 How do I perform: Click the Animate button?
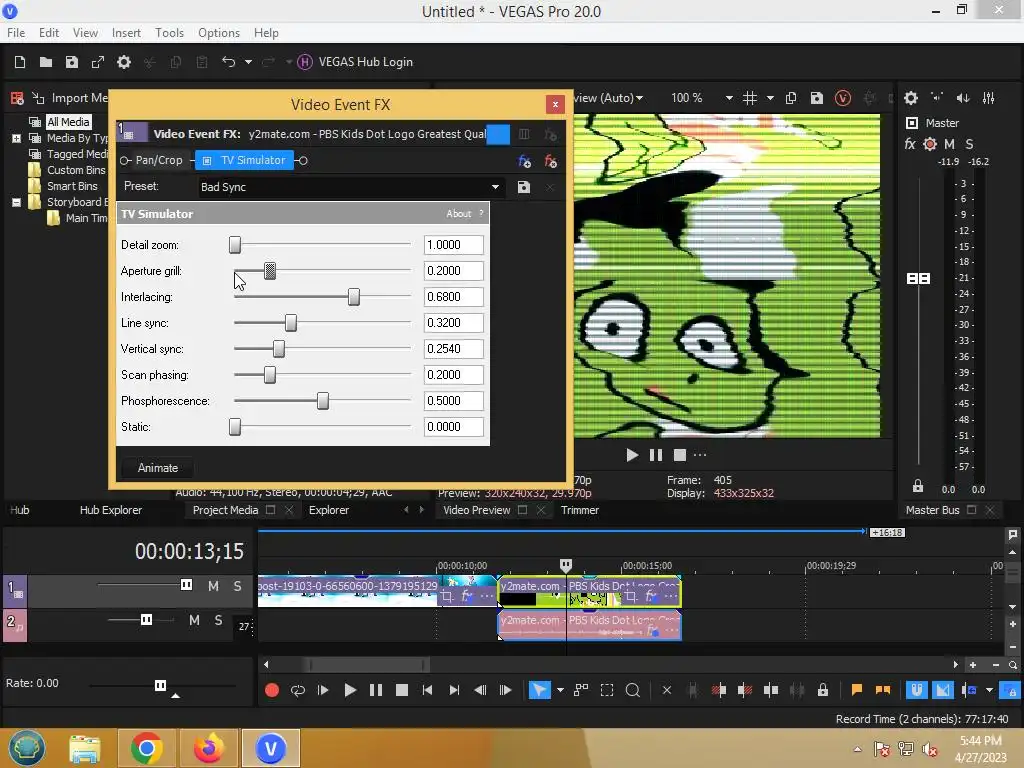click(158, 468)
